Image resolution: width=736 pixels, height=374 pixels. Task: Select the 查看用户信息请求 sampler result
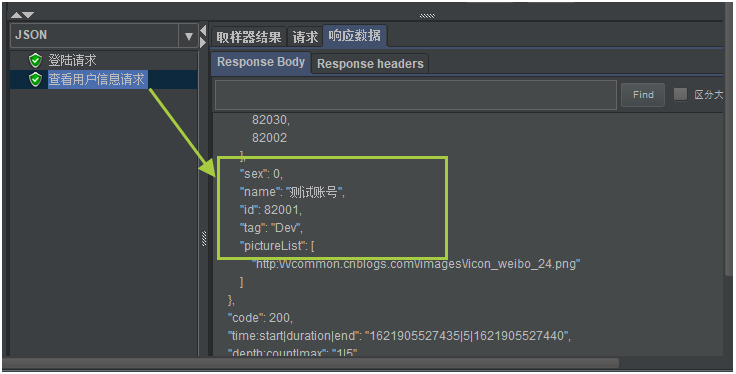[x=97, y=79]
